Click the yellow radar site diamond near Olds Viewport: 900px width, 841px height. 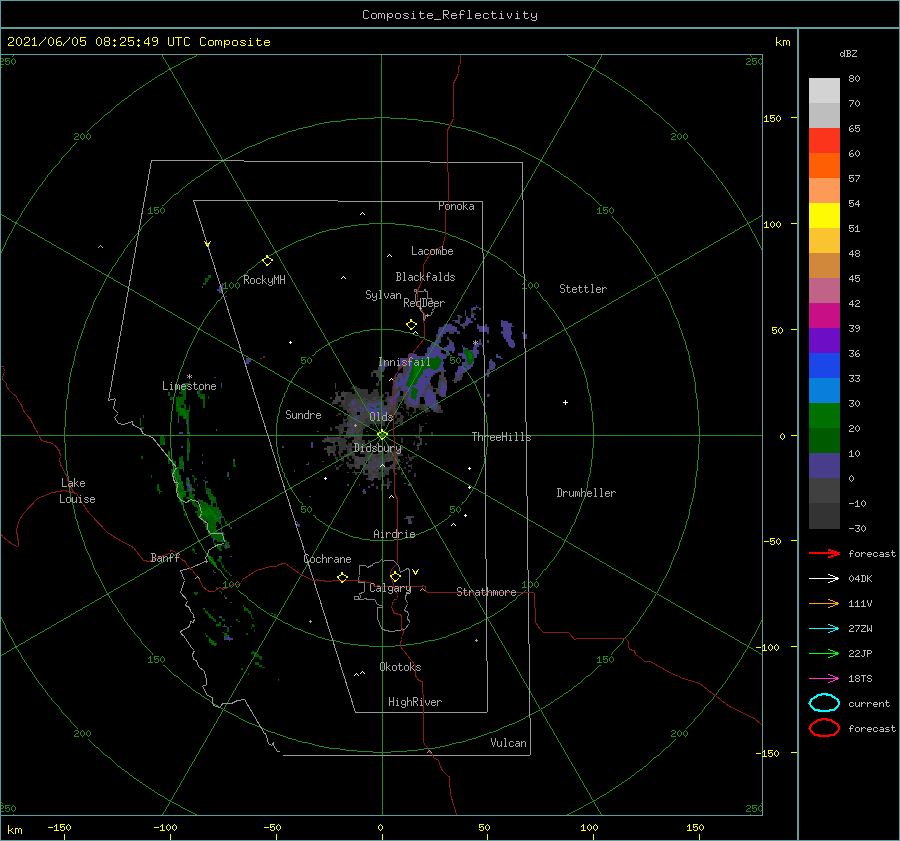click(382, 435)
